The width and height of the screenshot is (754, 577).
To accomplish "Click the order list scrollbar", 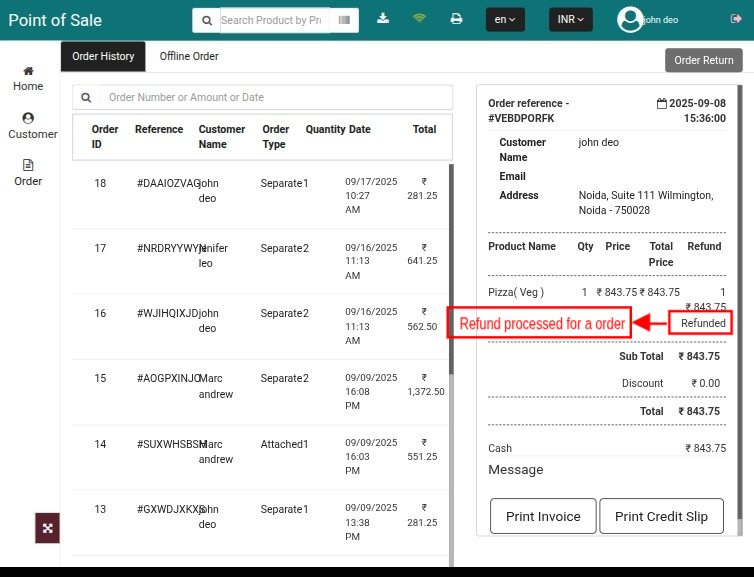I will pyautogui.click(x=451, y=269).
